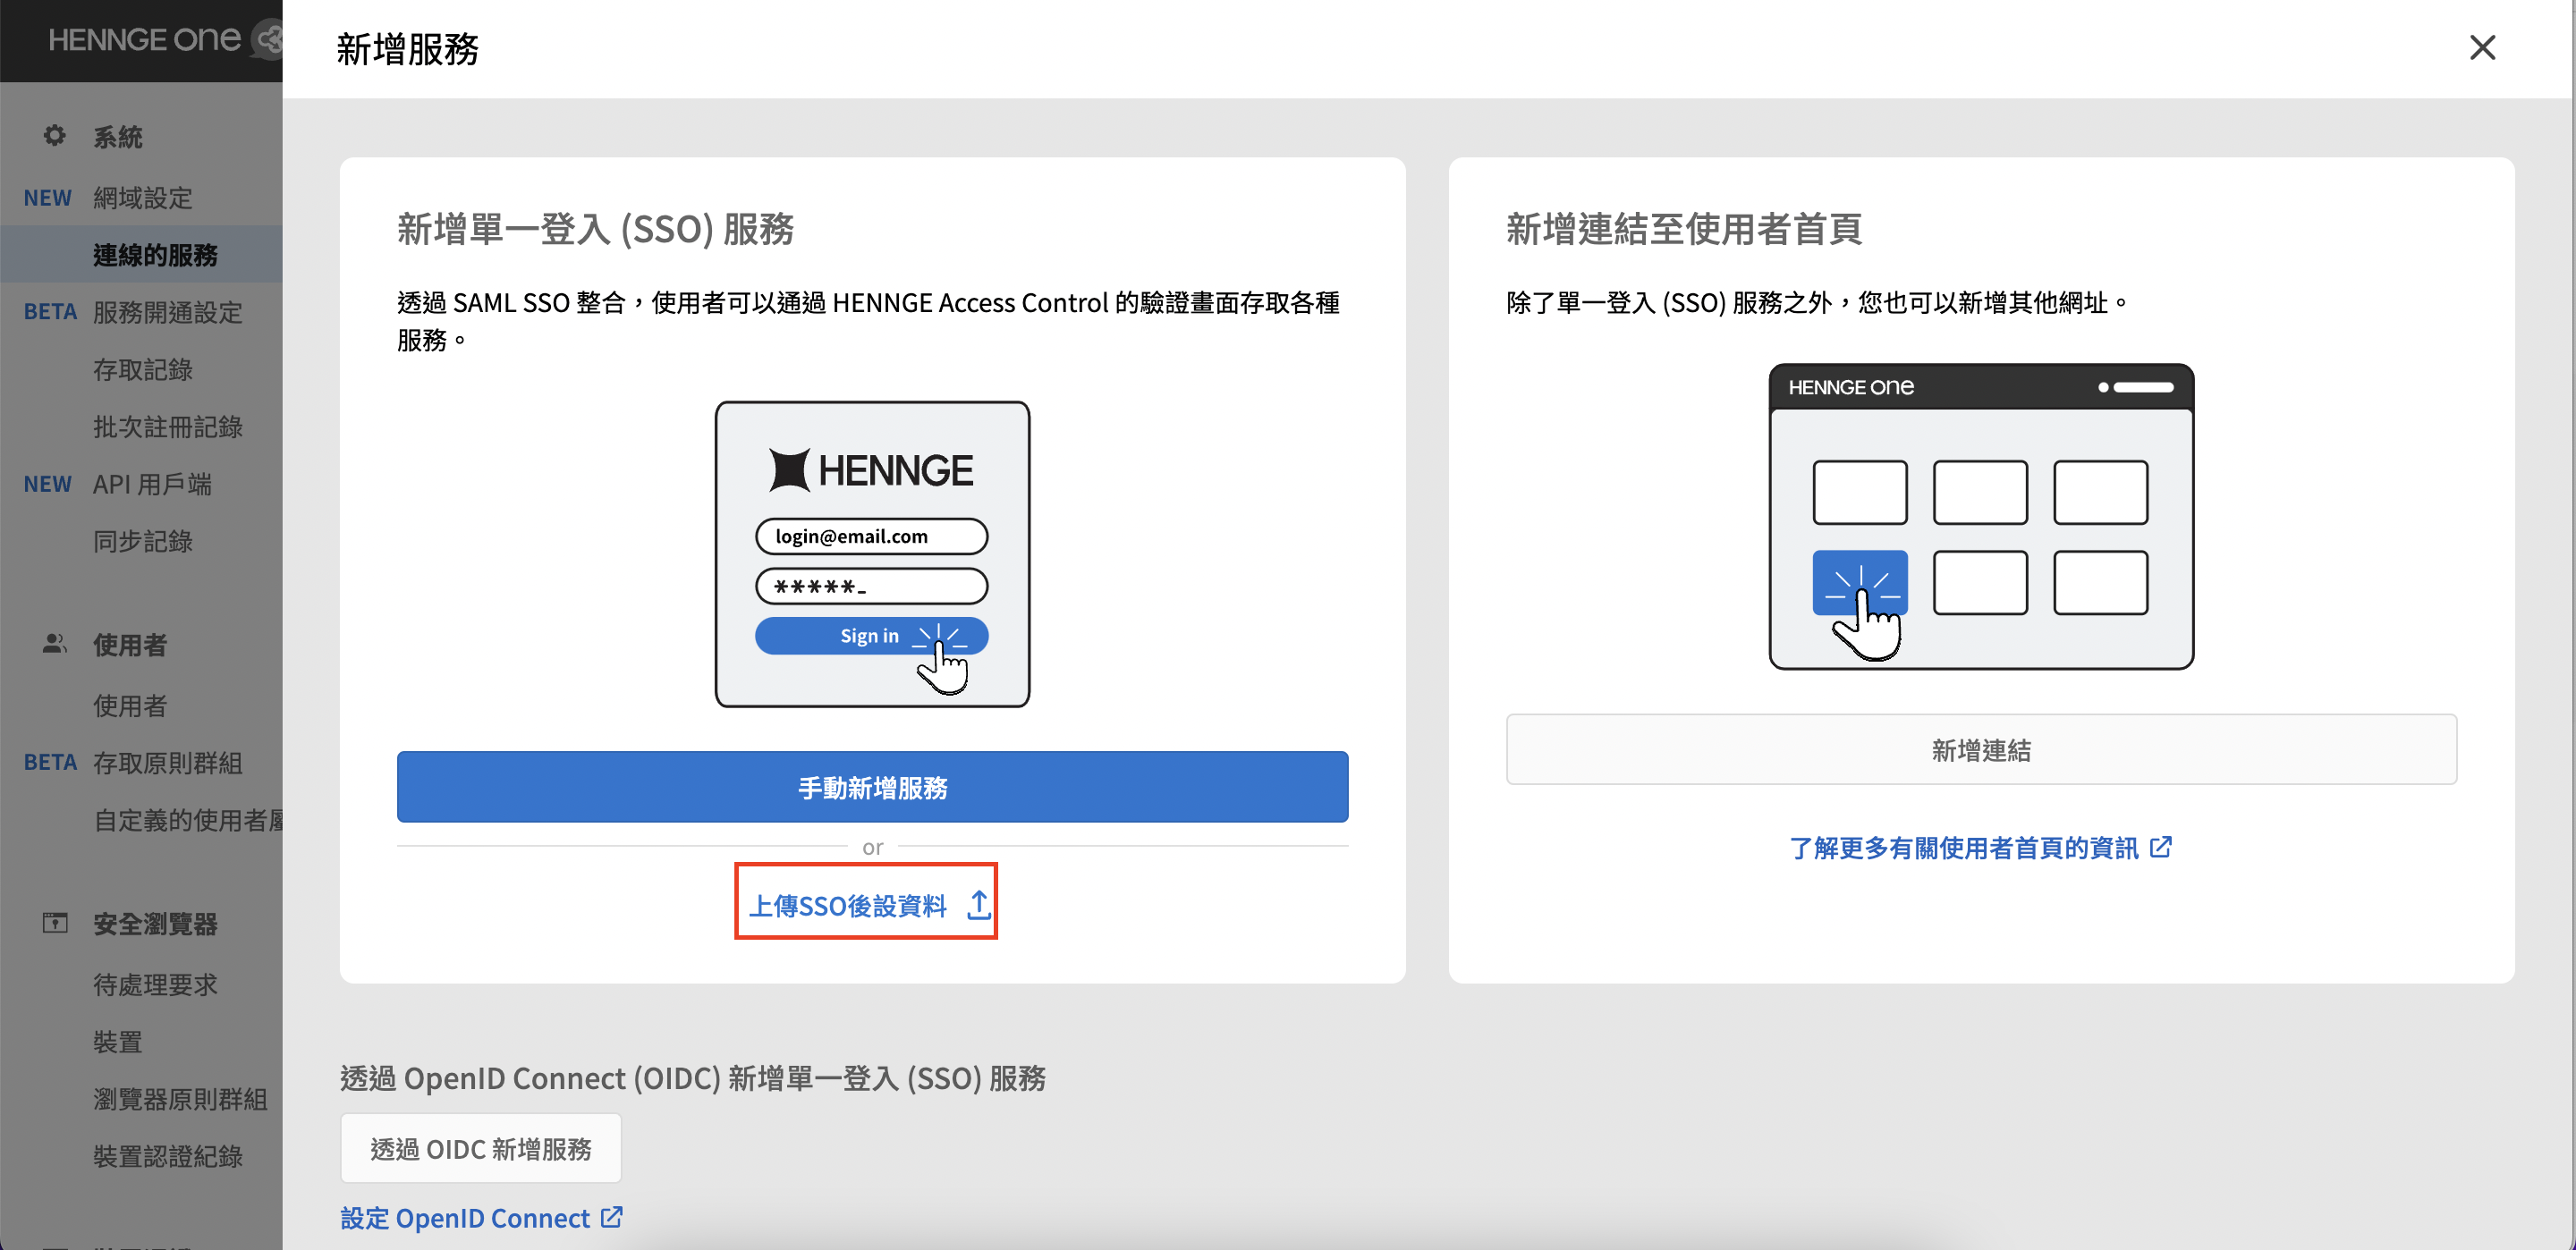Click the gear icon next to 系統
The height and width of the screenshot is (1250, 2576).
coord(55,135)
